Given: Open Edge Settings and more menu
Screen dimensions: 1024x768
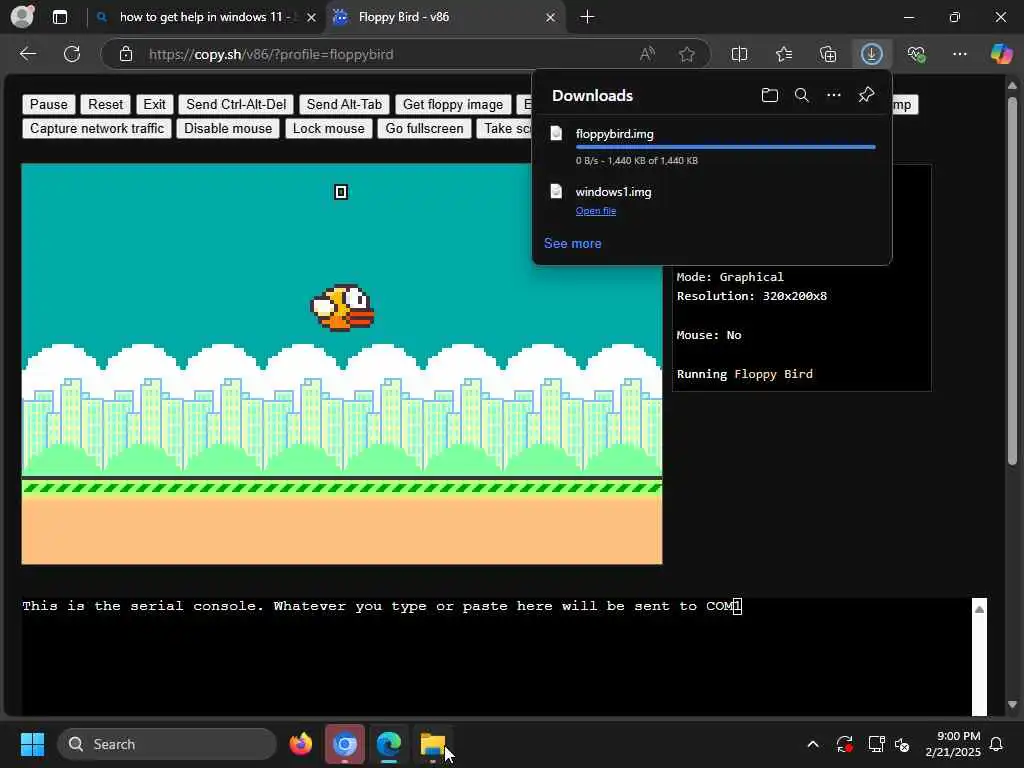Looking at the screenshot, I should [959, 54].
